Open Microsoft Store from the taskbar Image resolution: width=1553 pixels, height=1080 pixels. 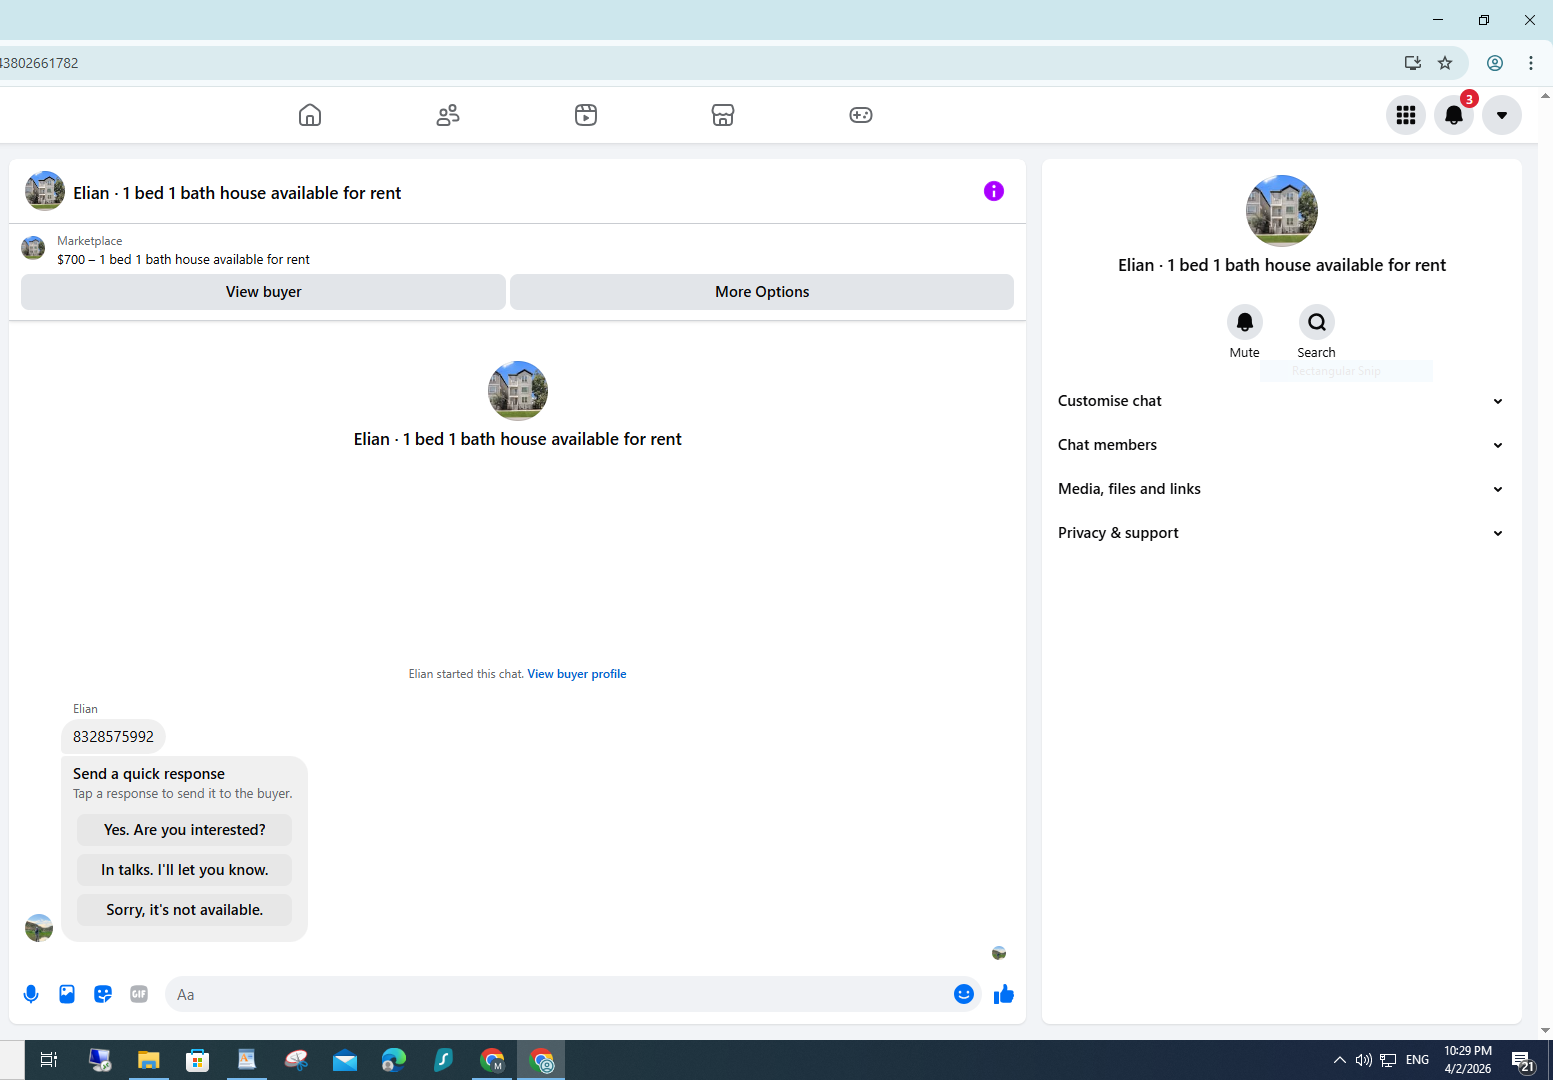[198, 1060]
